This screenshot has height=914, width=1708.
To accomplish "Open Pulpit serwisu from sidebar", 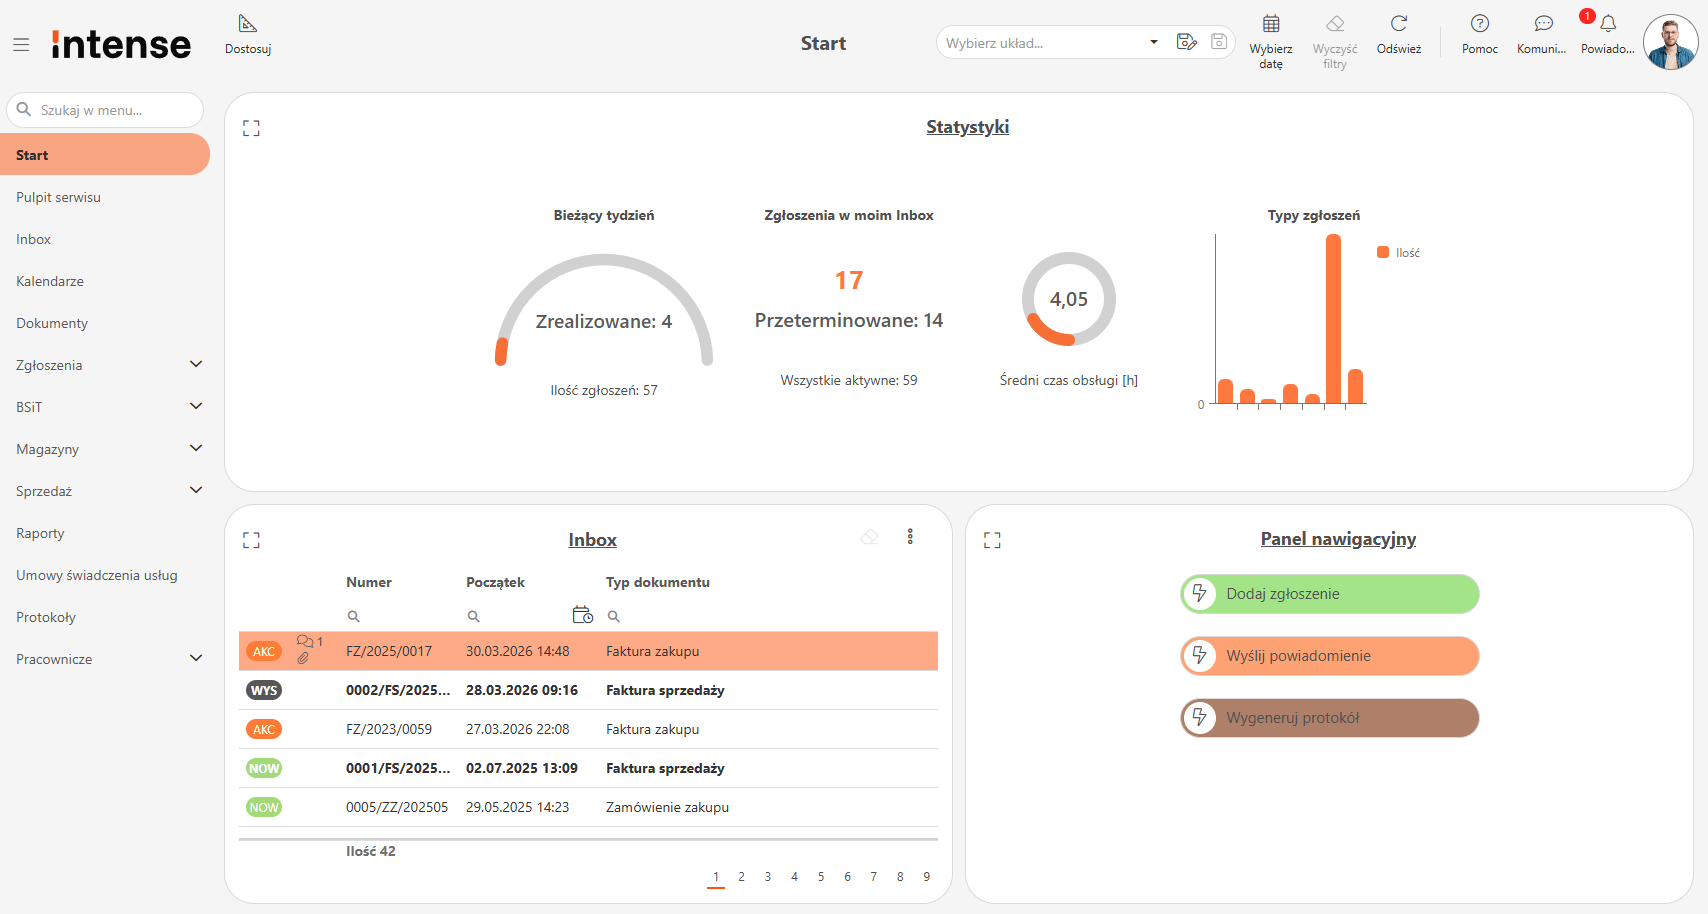I will coord(58,198).
